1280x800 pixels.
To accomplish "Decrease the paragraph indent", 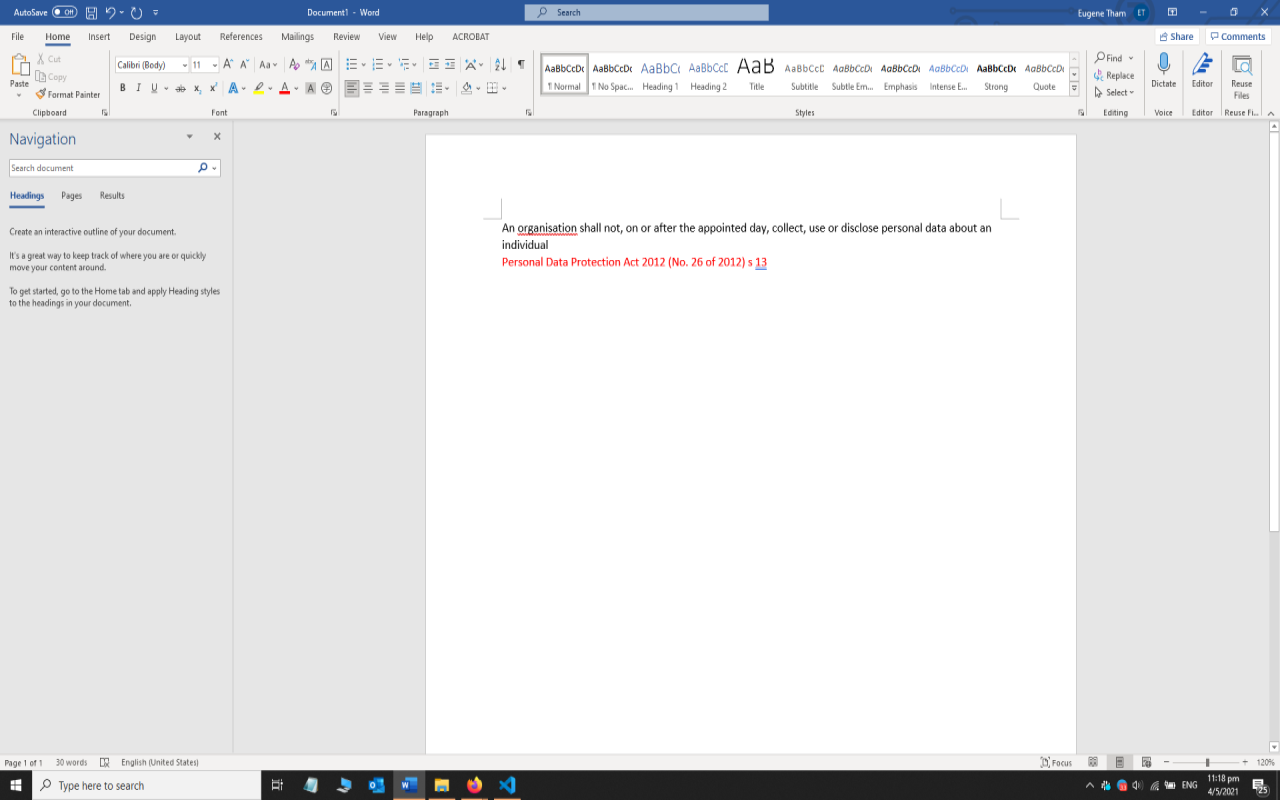I will click(434, 64).
